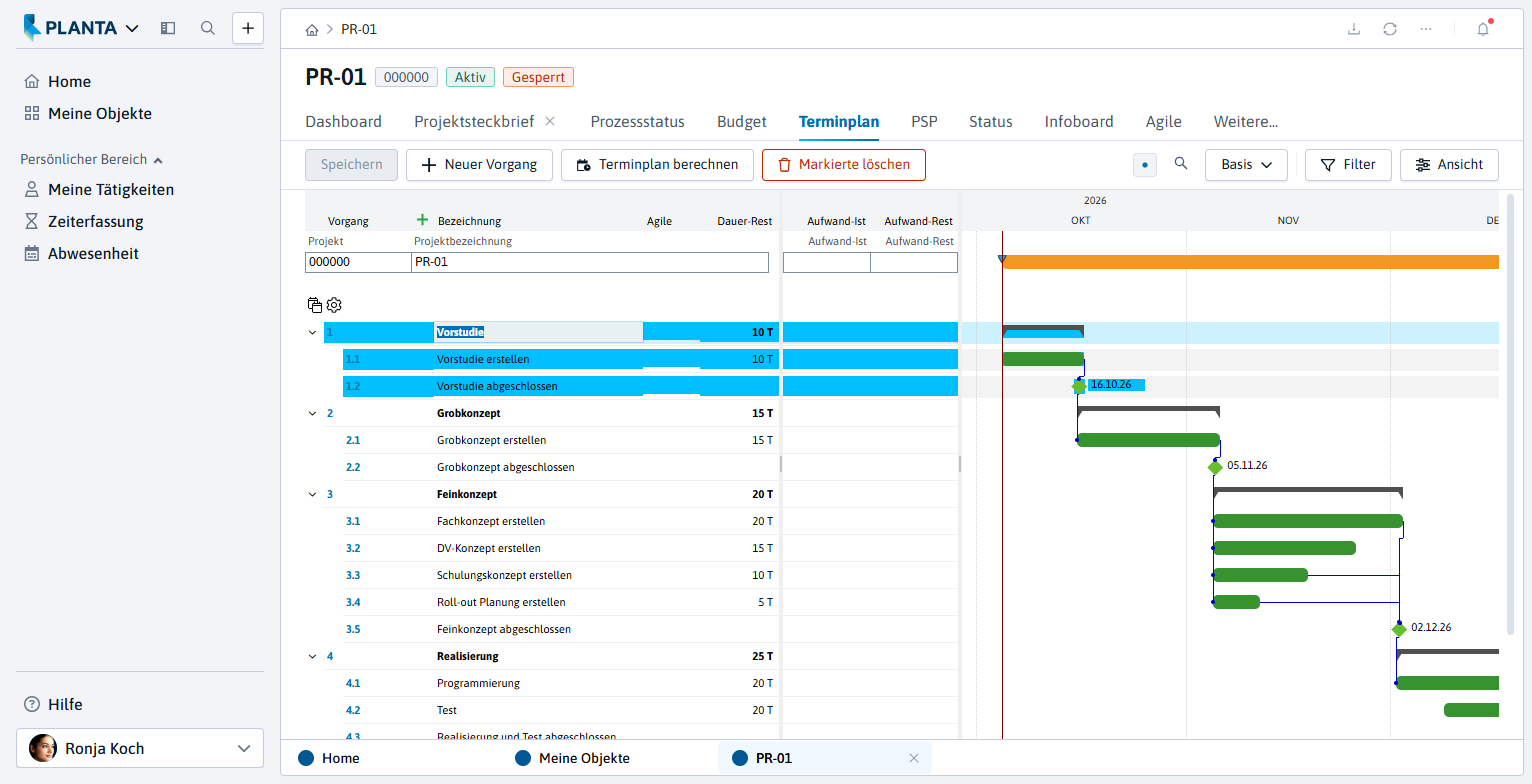
Task: Open the search icon in sidebar header
Action: tap(208, 28)
